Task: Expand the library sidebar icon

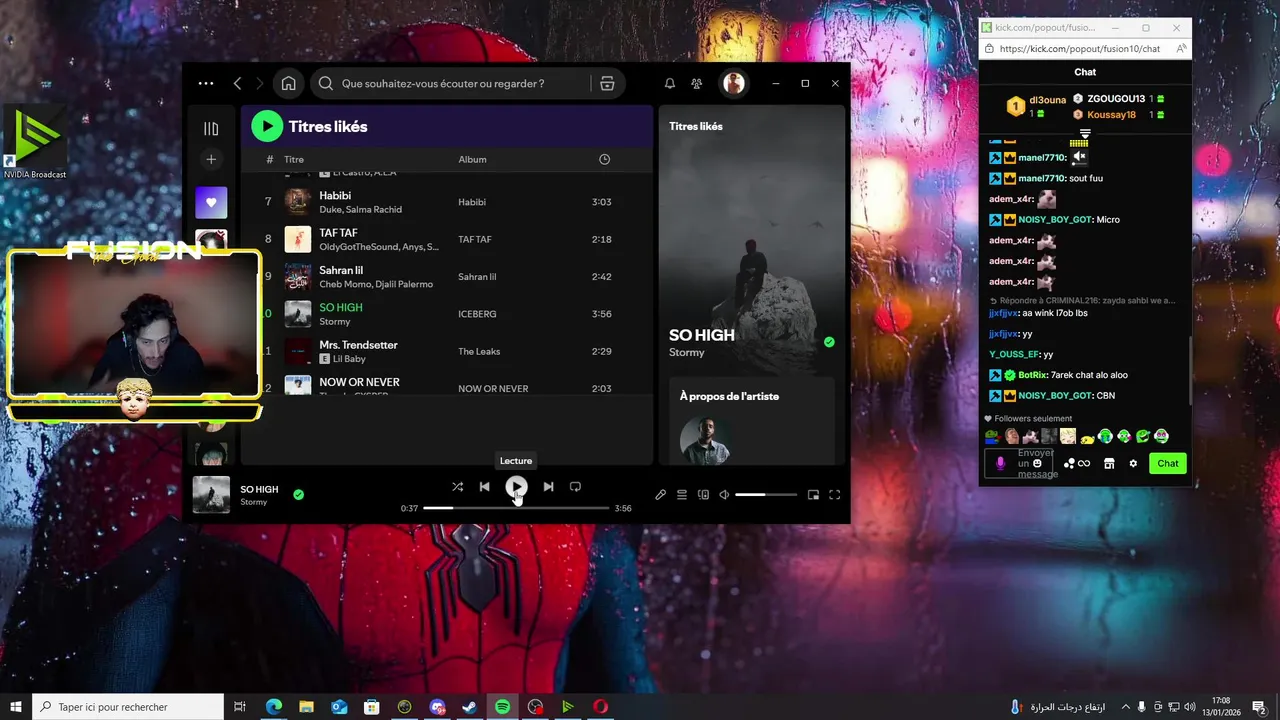Action: coord(211,128)
